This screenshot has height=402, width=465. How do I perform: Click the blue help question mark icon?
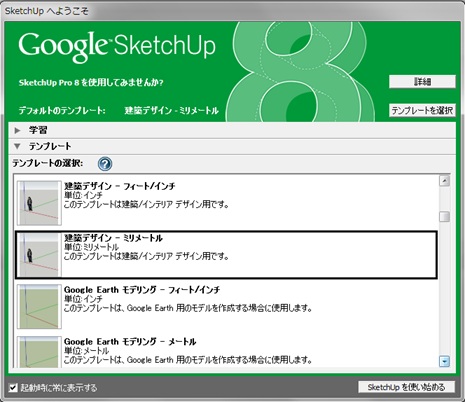tap(105, 164)
